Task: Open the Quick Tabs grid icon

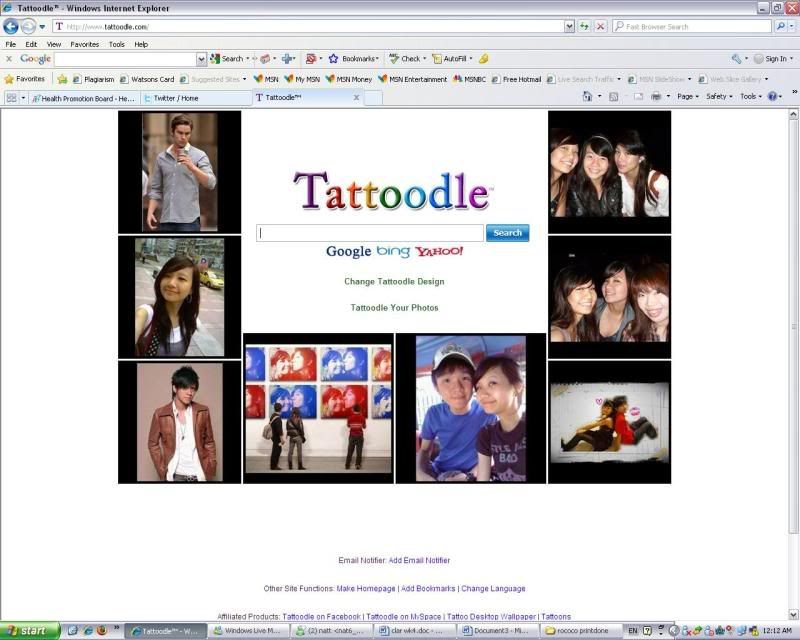Action: [11, 97]
